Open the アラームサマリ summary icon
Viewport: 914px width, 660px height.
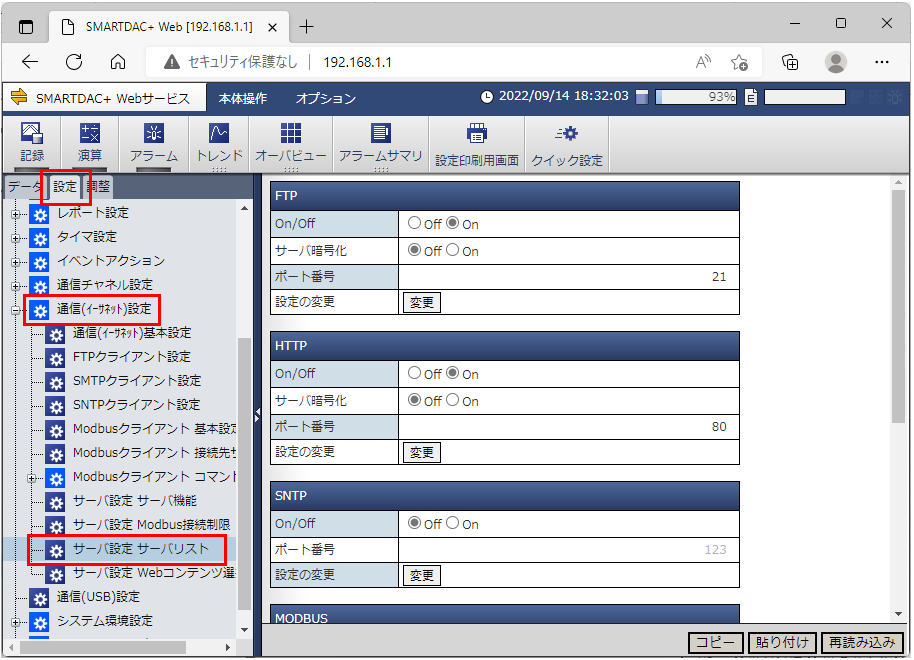380,143
